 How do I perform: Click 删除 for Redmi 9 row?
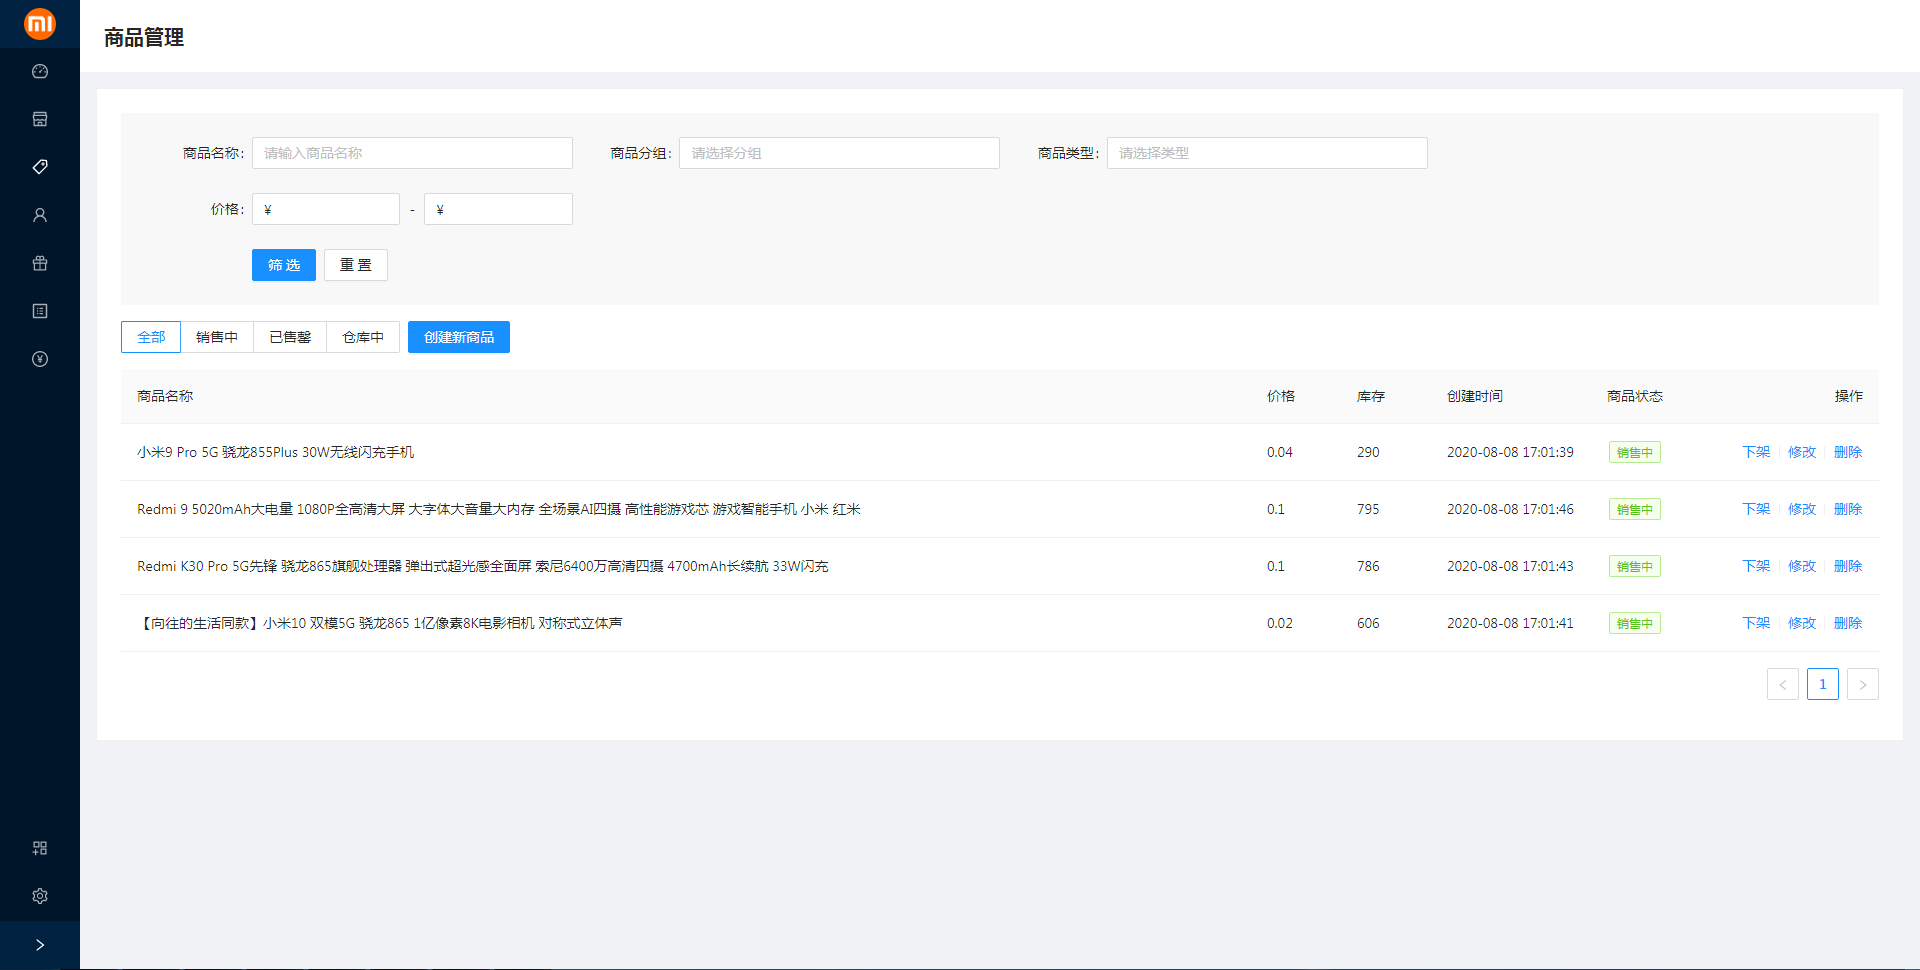[x=1848, y=509]
